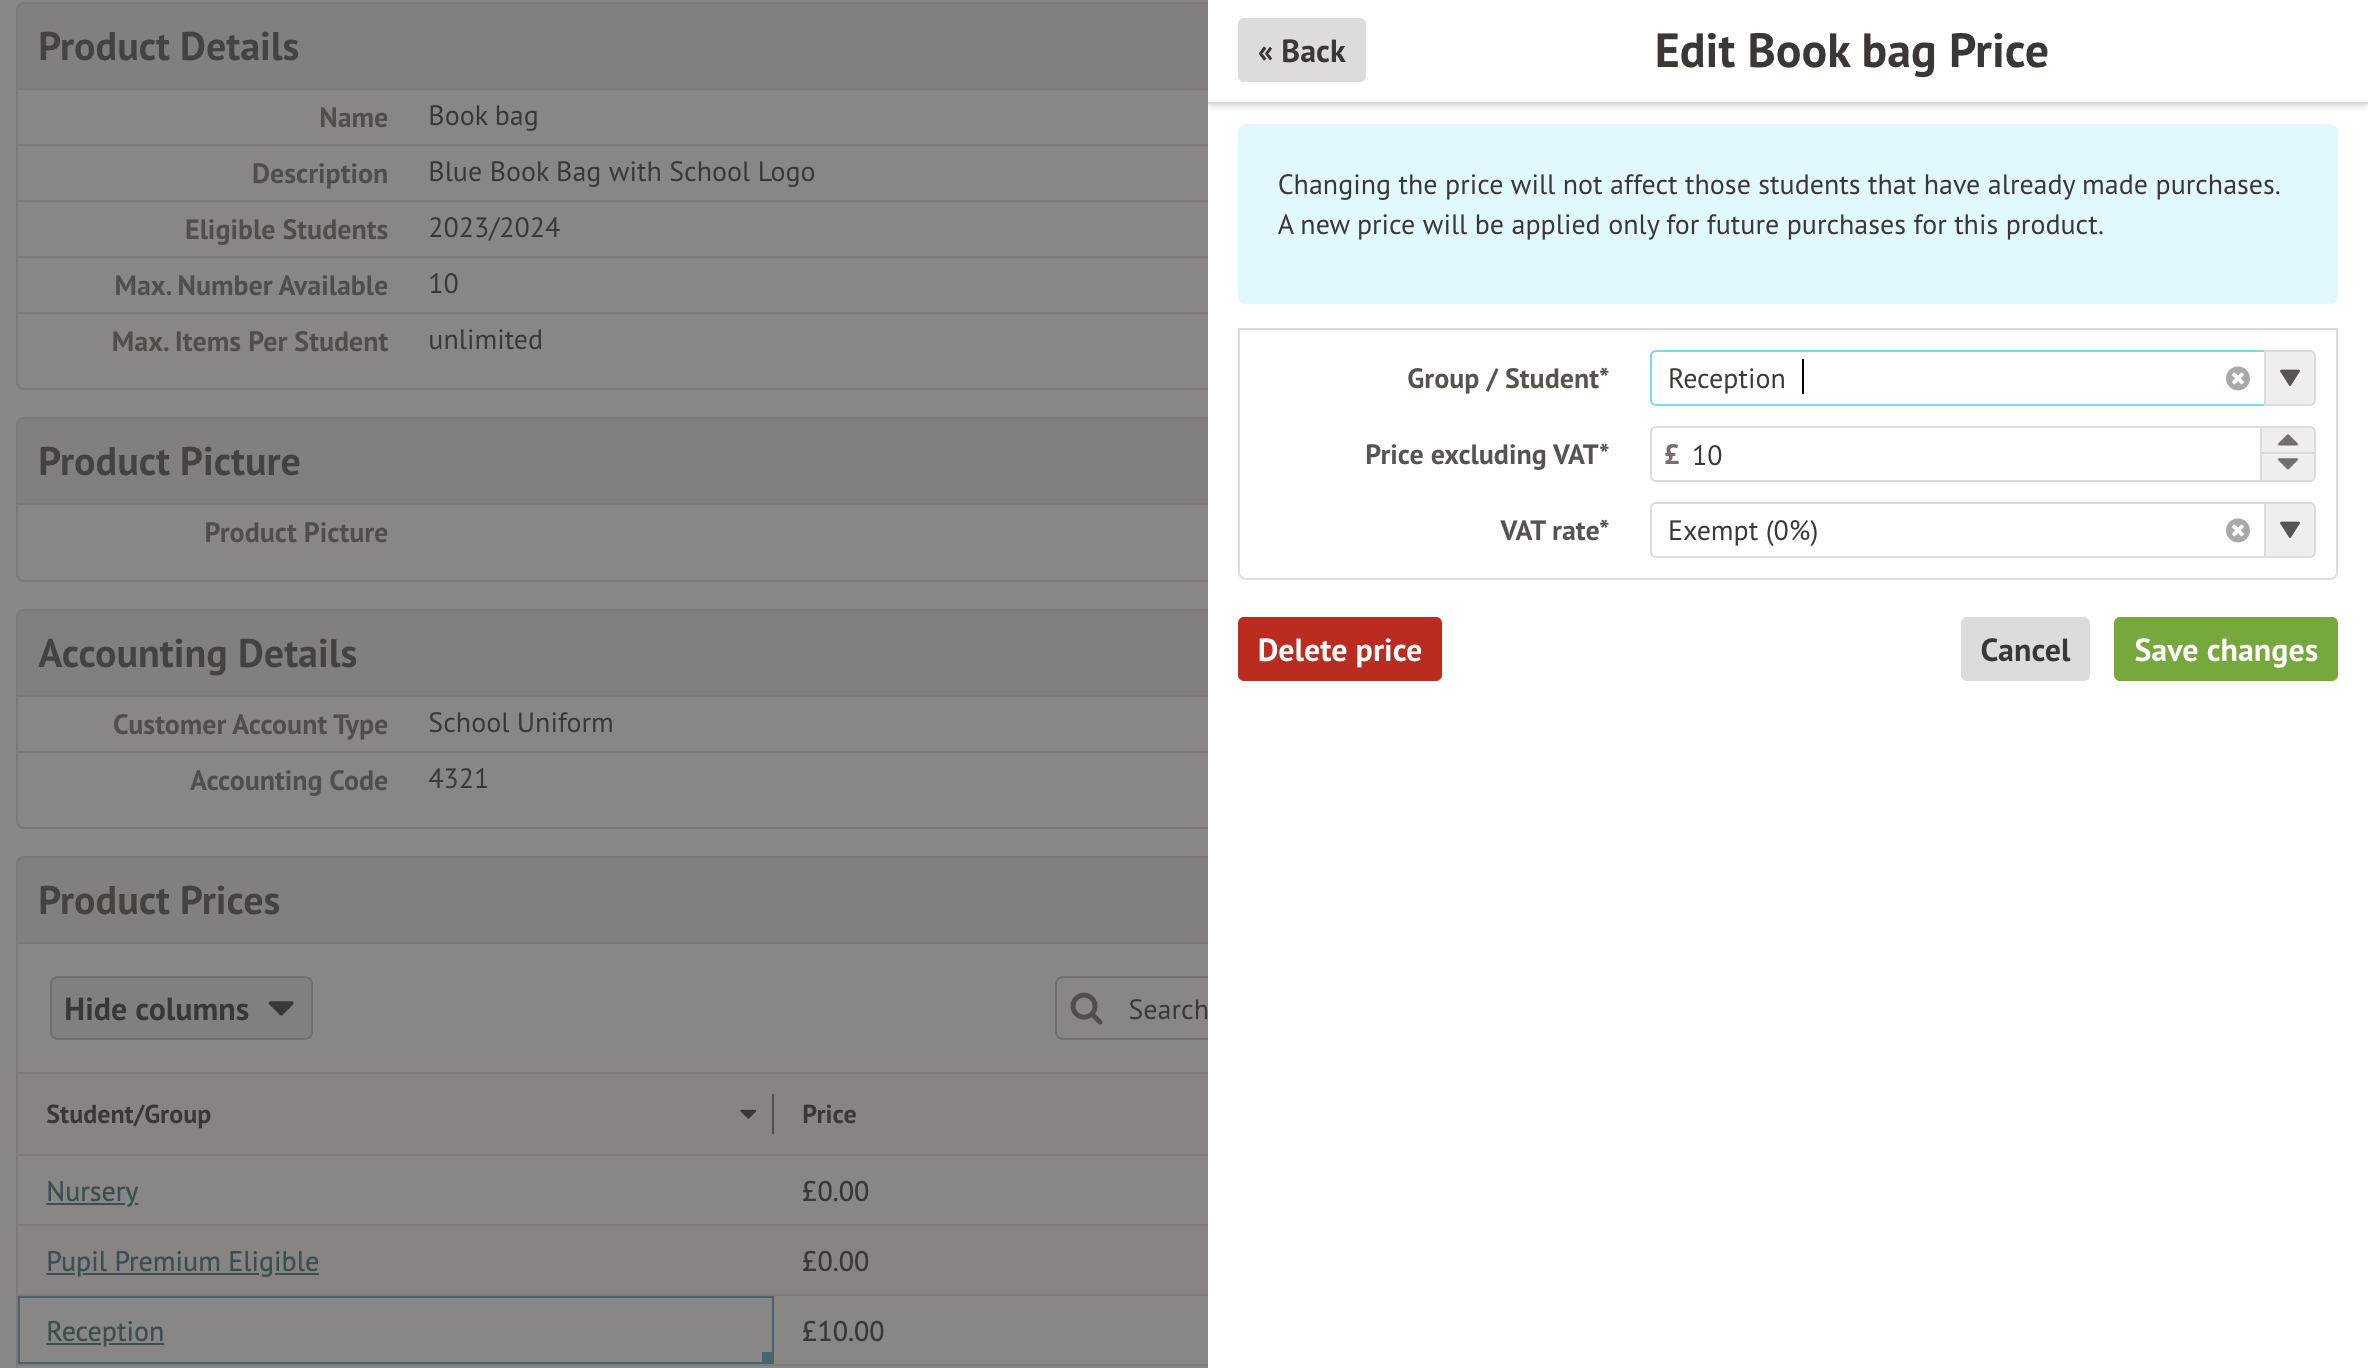Clear the Group / Student field value
The image size is (2368, 1368).
tap(2237, 378)
